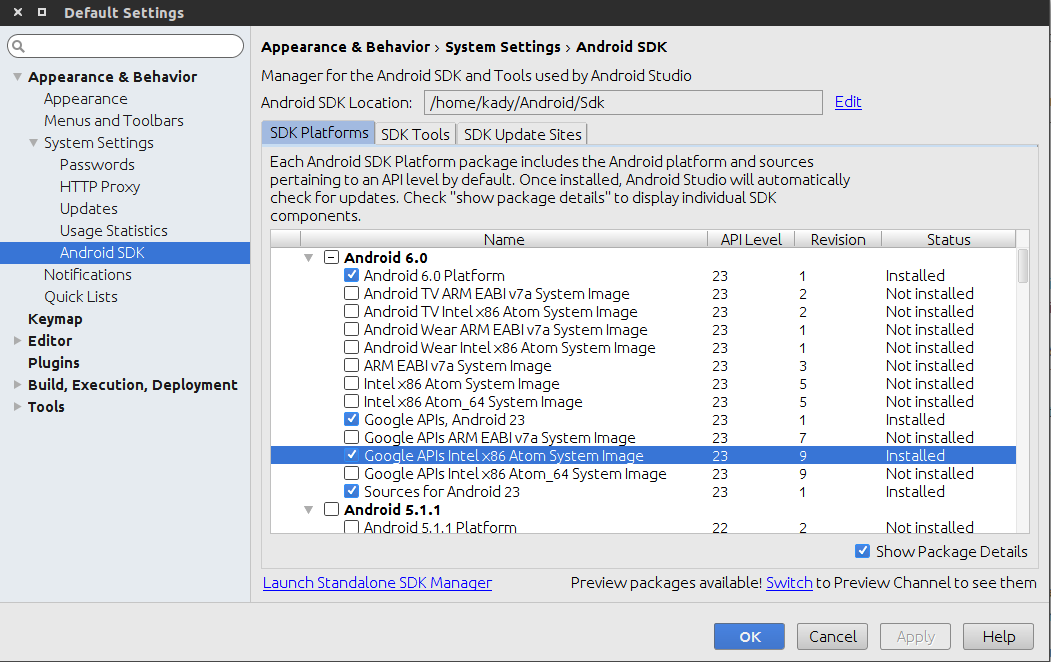Screen dimensions: 1051x662
Task: Check Intel x86 Atom System Image box
Action: coord(351,383)
